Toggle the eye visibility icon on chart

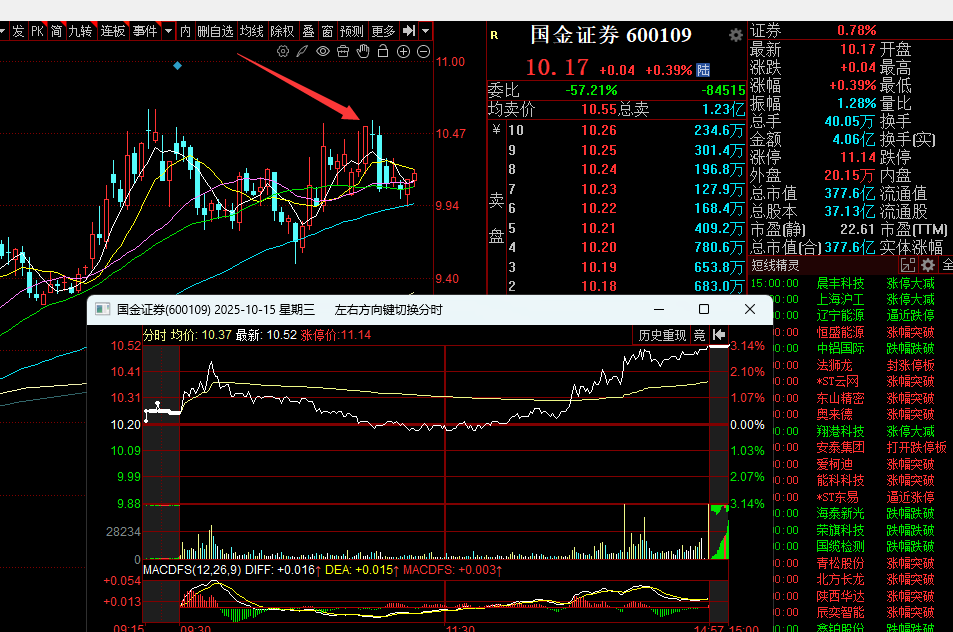[323, 52]
